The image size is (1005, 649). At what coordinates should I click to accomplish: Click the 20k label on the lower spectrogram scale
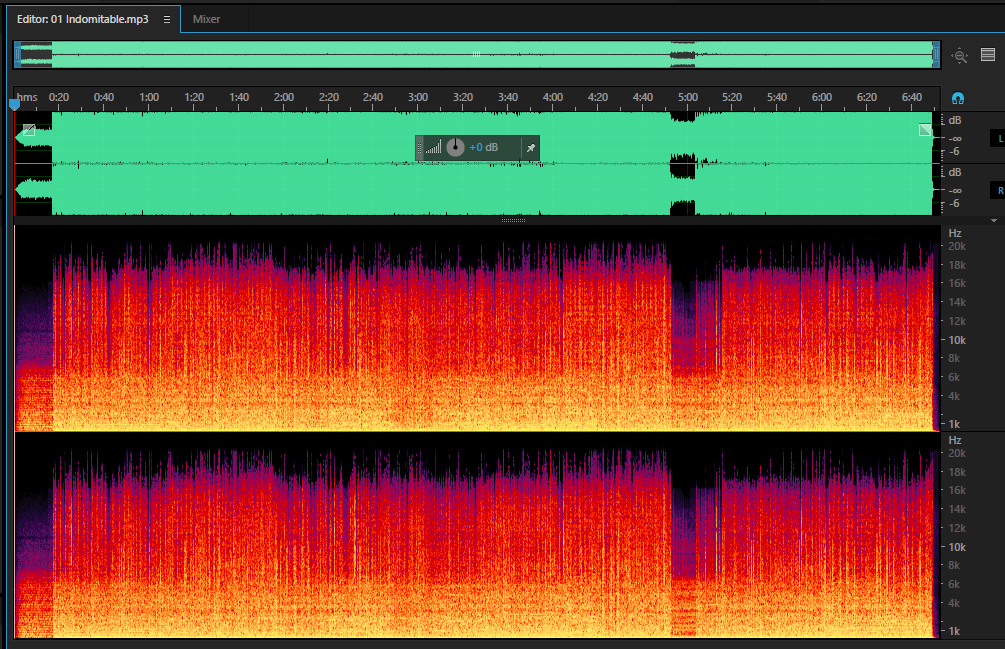coord(957,454)
